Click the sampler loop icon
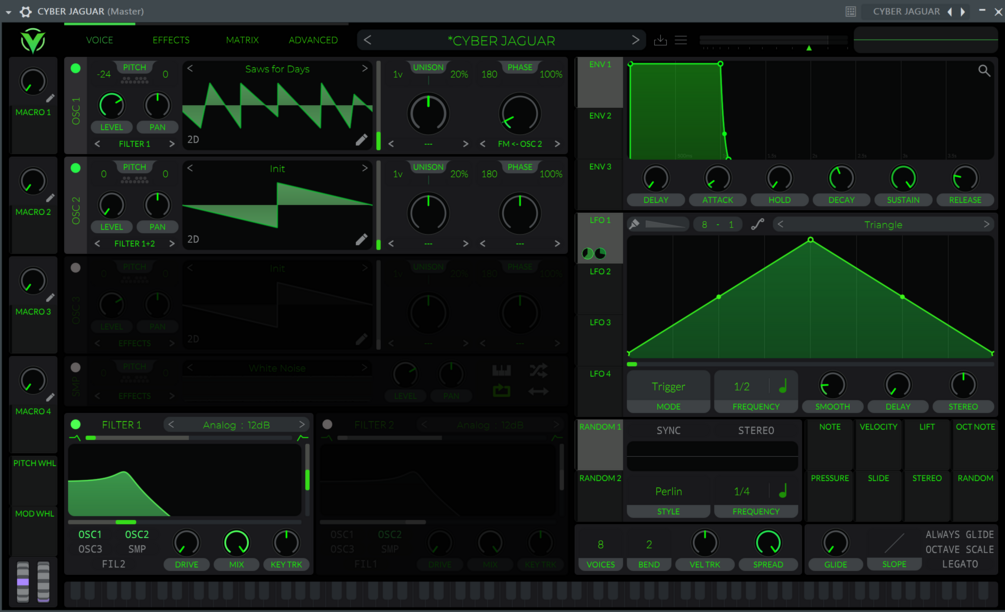The image size is (1005, 612). (501, 391)
